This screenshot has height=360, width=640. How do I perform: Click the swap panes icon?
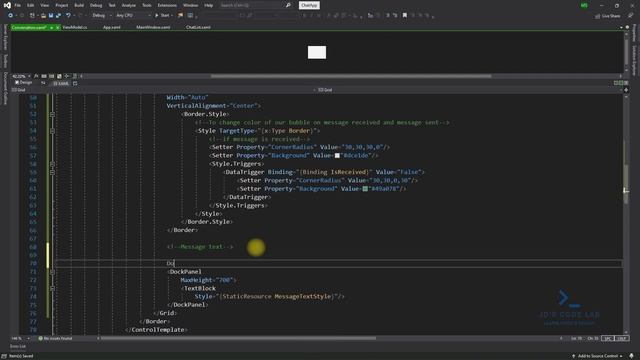[x=43, y=83]
